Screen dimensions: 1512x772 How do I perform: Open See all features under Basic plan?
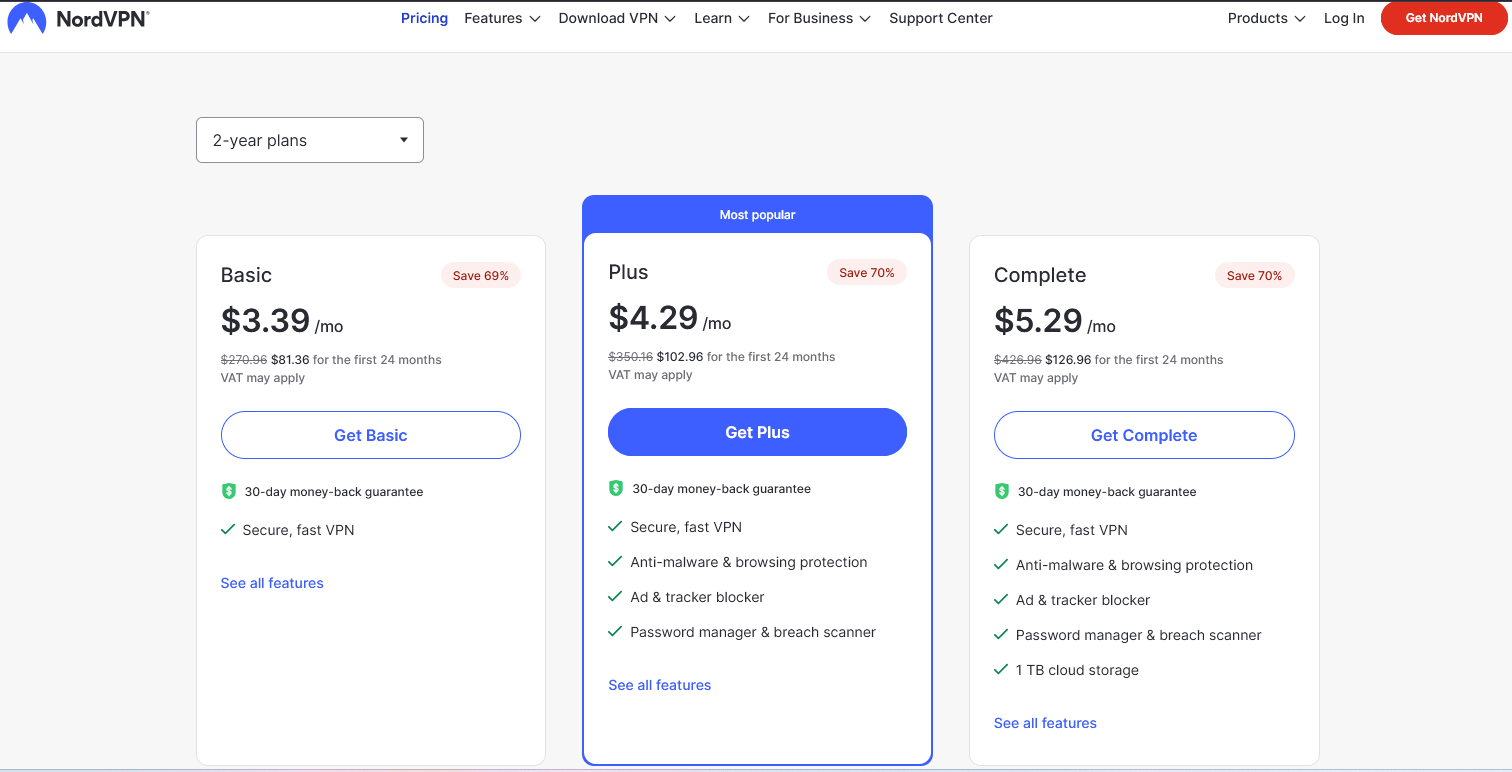[272, 583]
